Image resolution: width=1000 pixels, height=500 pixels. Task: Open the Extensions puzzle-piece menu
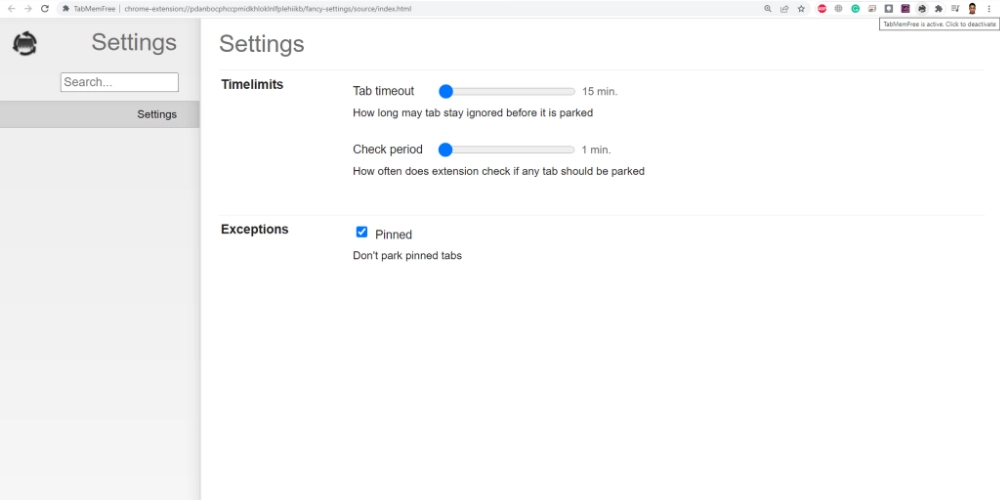938,9
